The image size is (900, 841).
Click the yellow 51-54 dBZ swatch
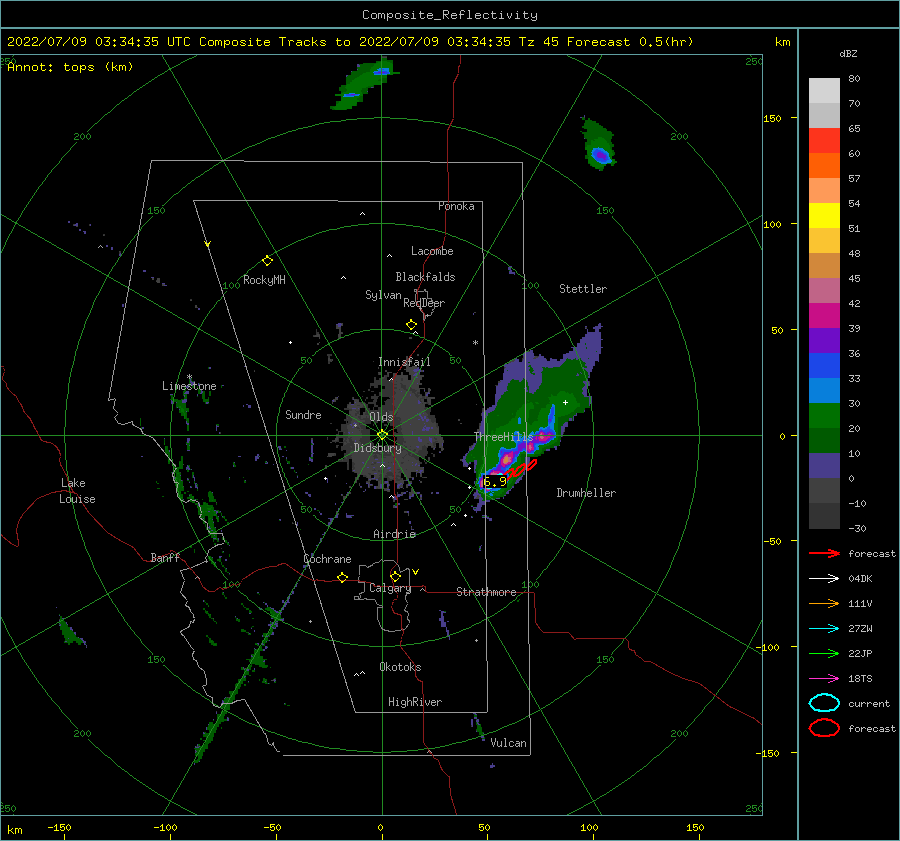click(824, 216)
